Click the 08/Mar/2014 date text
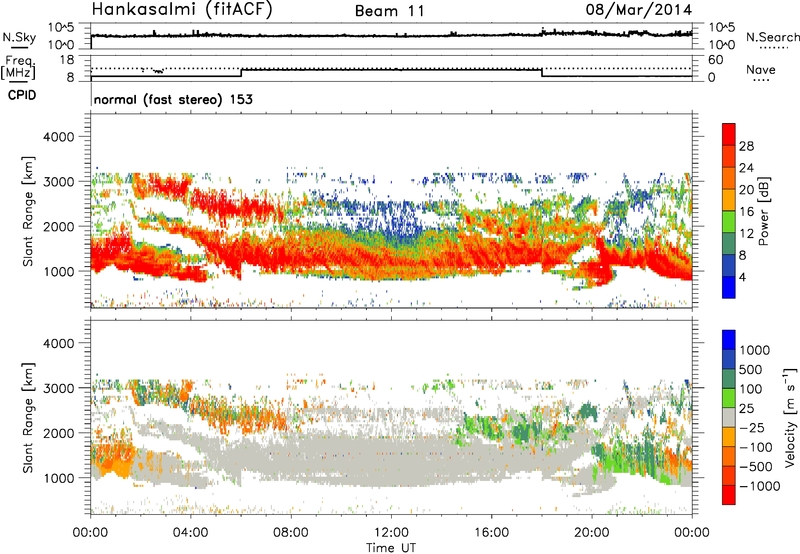Screen dimensions: 800x554 (x=639, y=10)
